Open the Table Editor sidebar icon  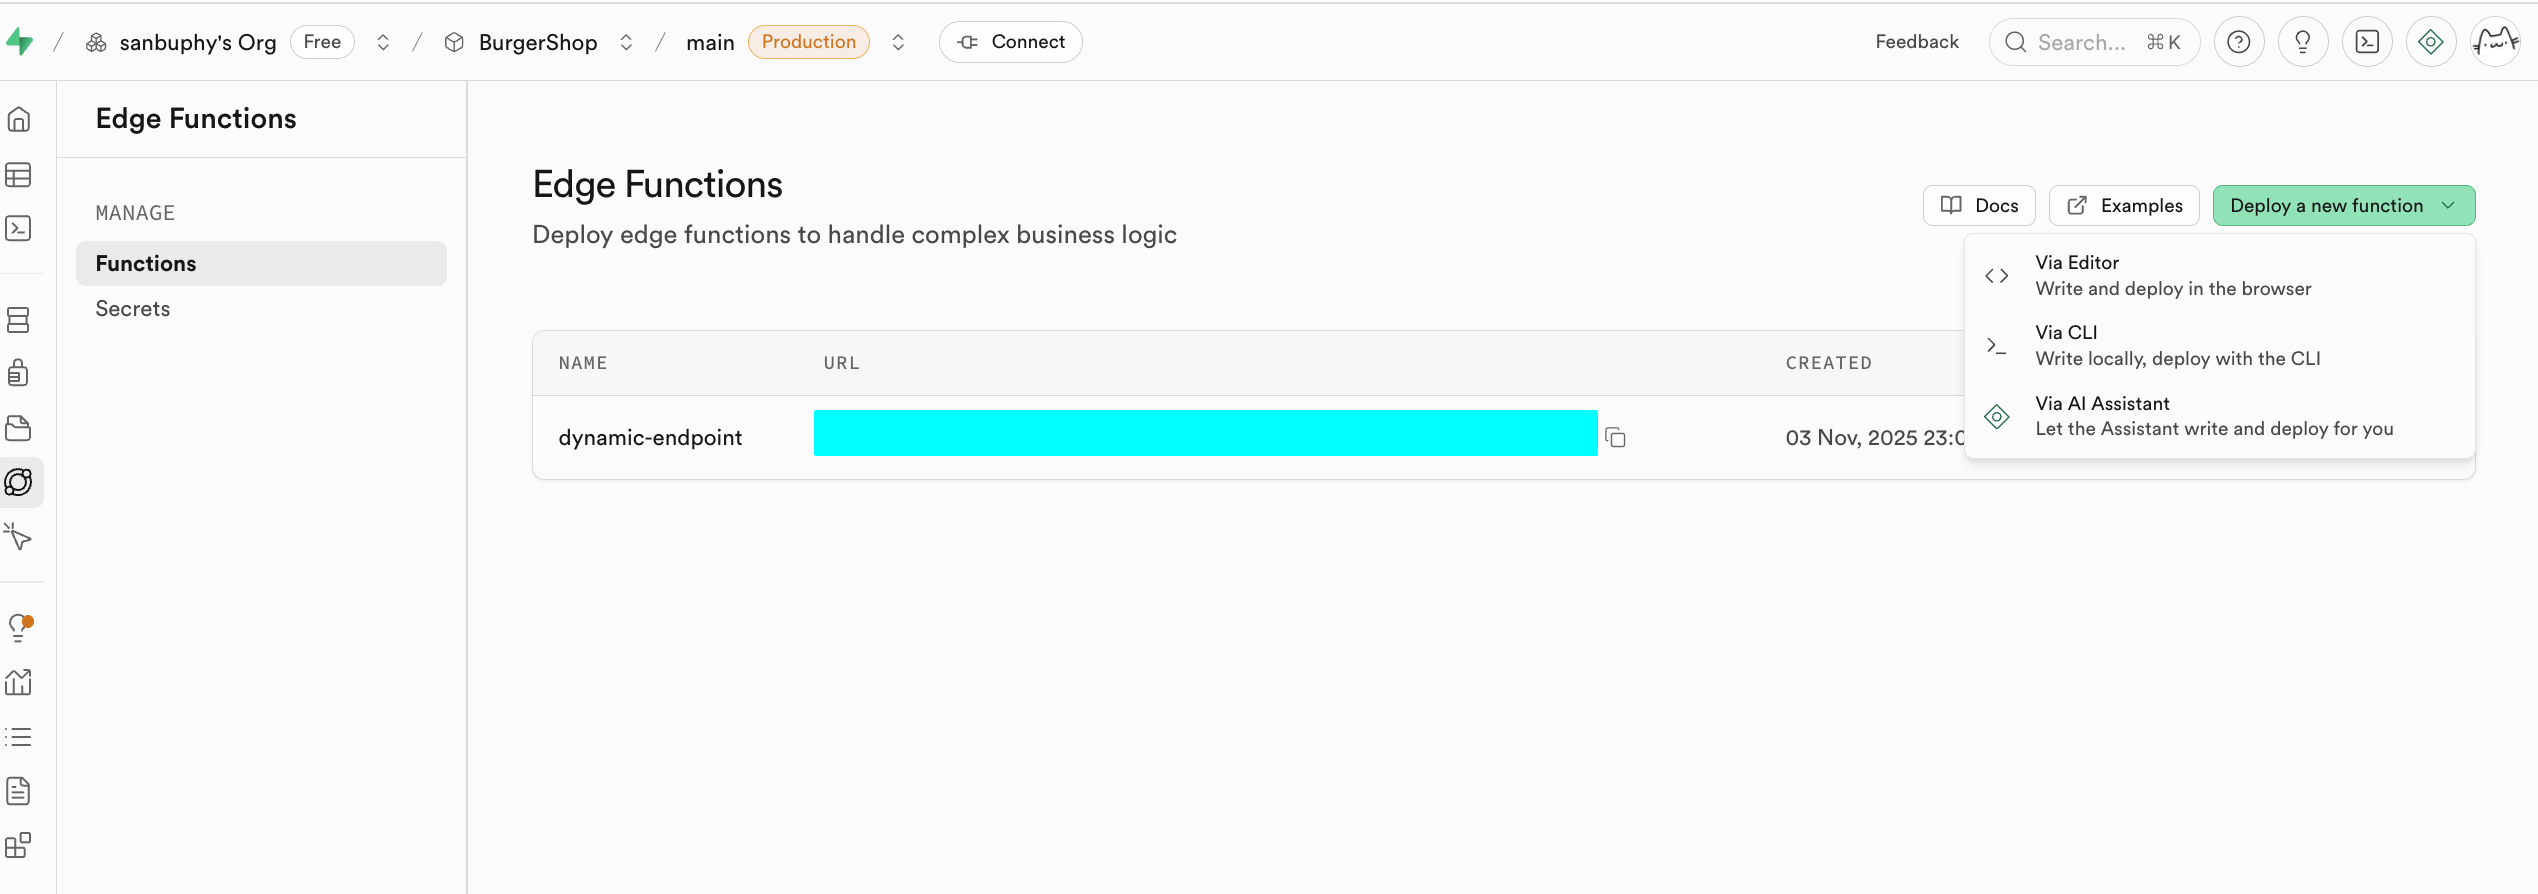[19, 175]
